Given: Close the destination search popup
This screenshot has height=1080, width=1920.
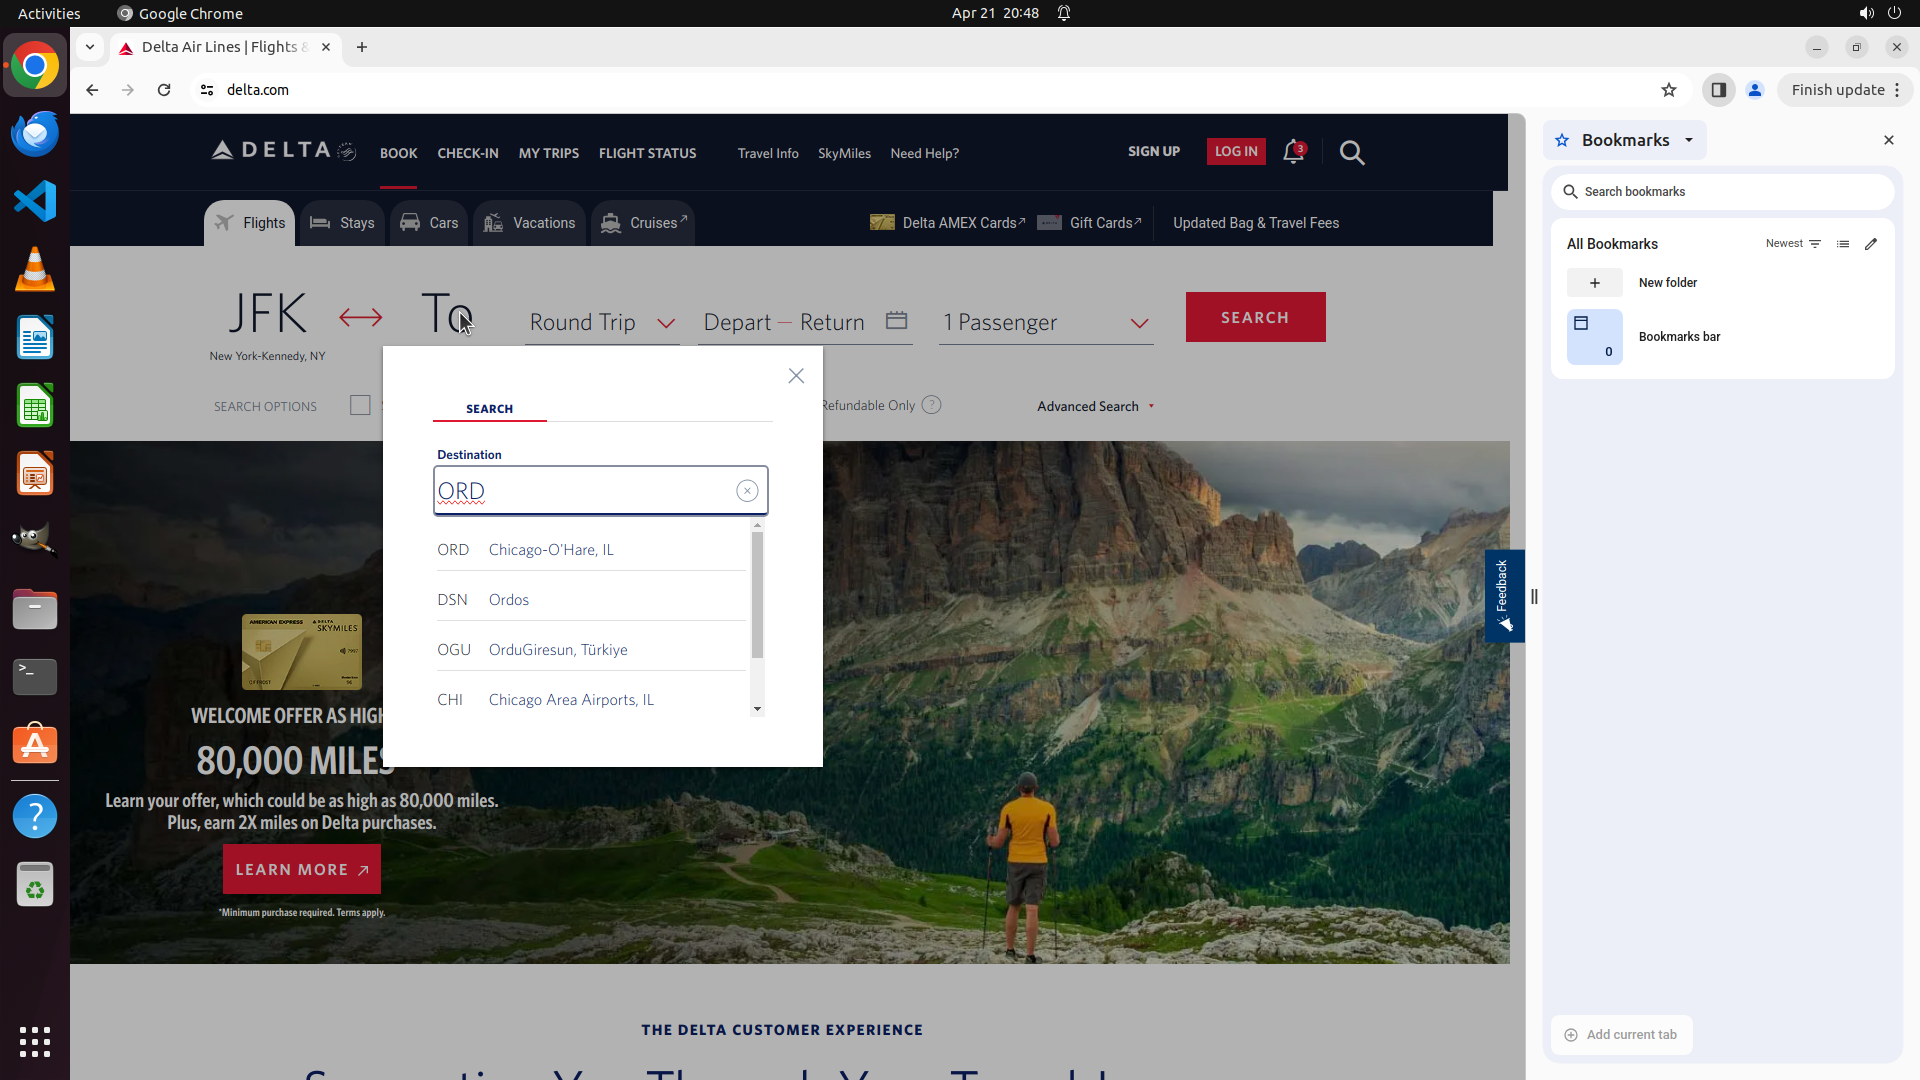Looking at the screenshot, I should click(x=796, y=376).
